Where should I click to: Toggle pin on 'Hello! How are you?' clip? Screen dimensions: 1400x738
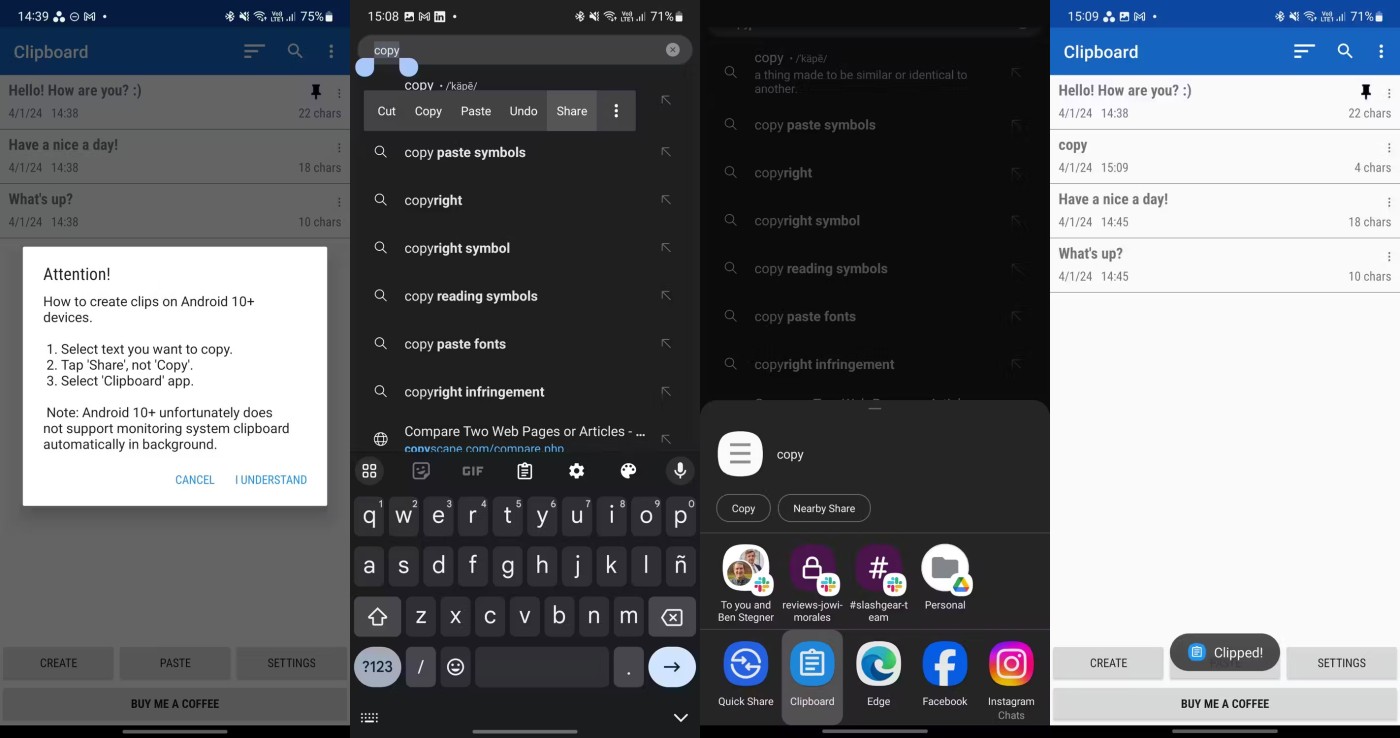(1366, 92)
